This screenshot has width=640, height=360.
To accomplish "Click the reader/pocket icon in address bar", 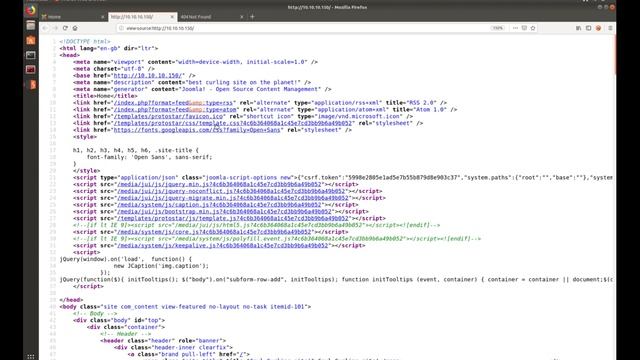I will point(524,28).
